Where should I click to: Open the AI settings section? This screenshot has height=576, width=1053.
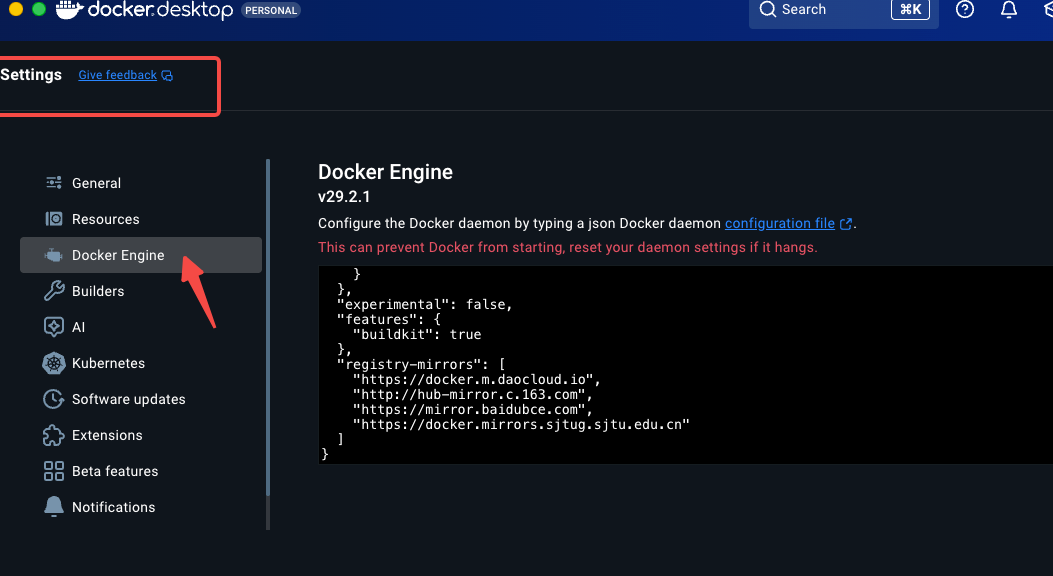click(141, 327)
